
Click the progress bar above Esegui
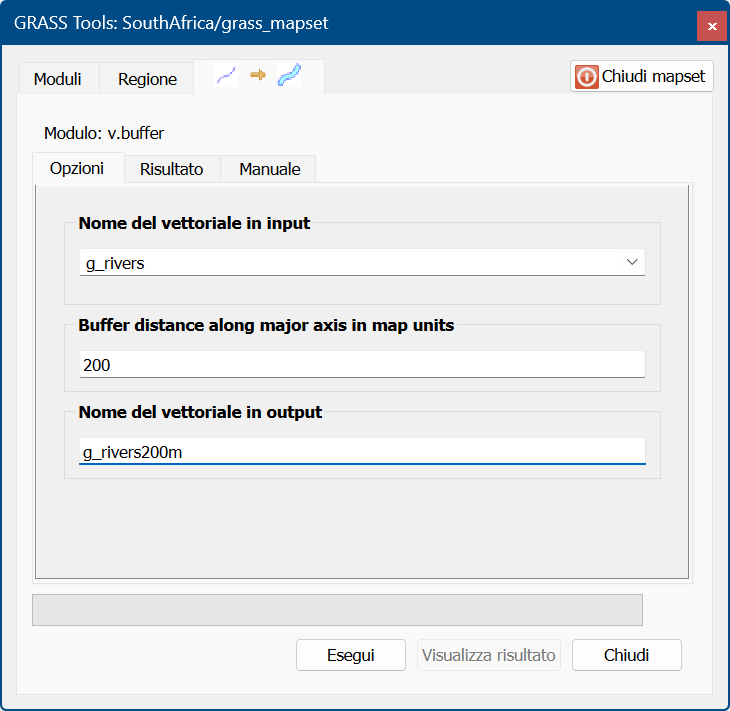[337, 610]
